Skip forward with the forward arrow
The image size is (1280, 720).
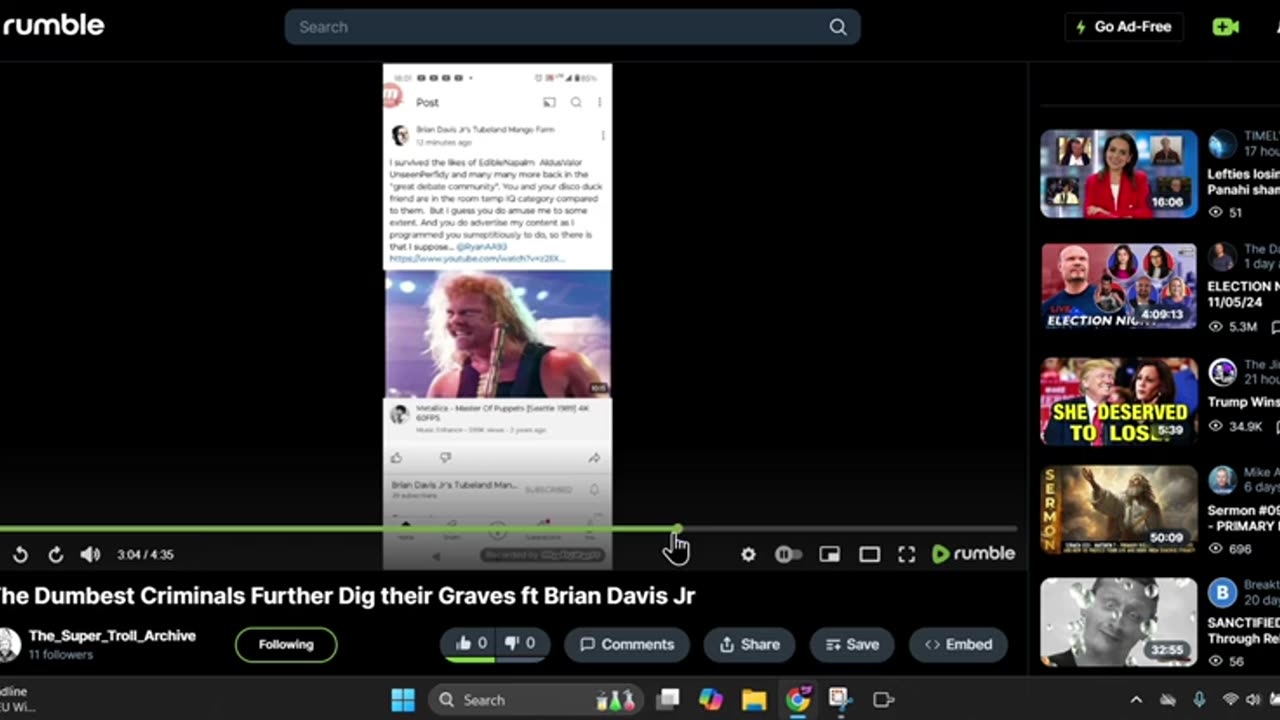pyautogui.click(x=56, y=554)
